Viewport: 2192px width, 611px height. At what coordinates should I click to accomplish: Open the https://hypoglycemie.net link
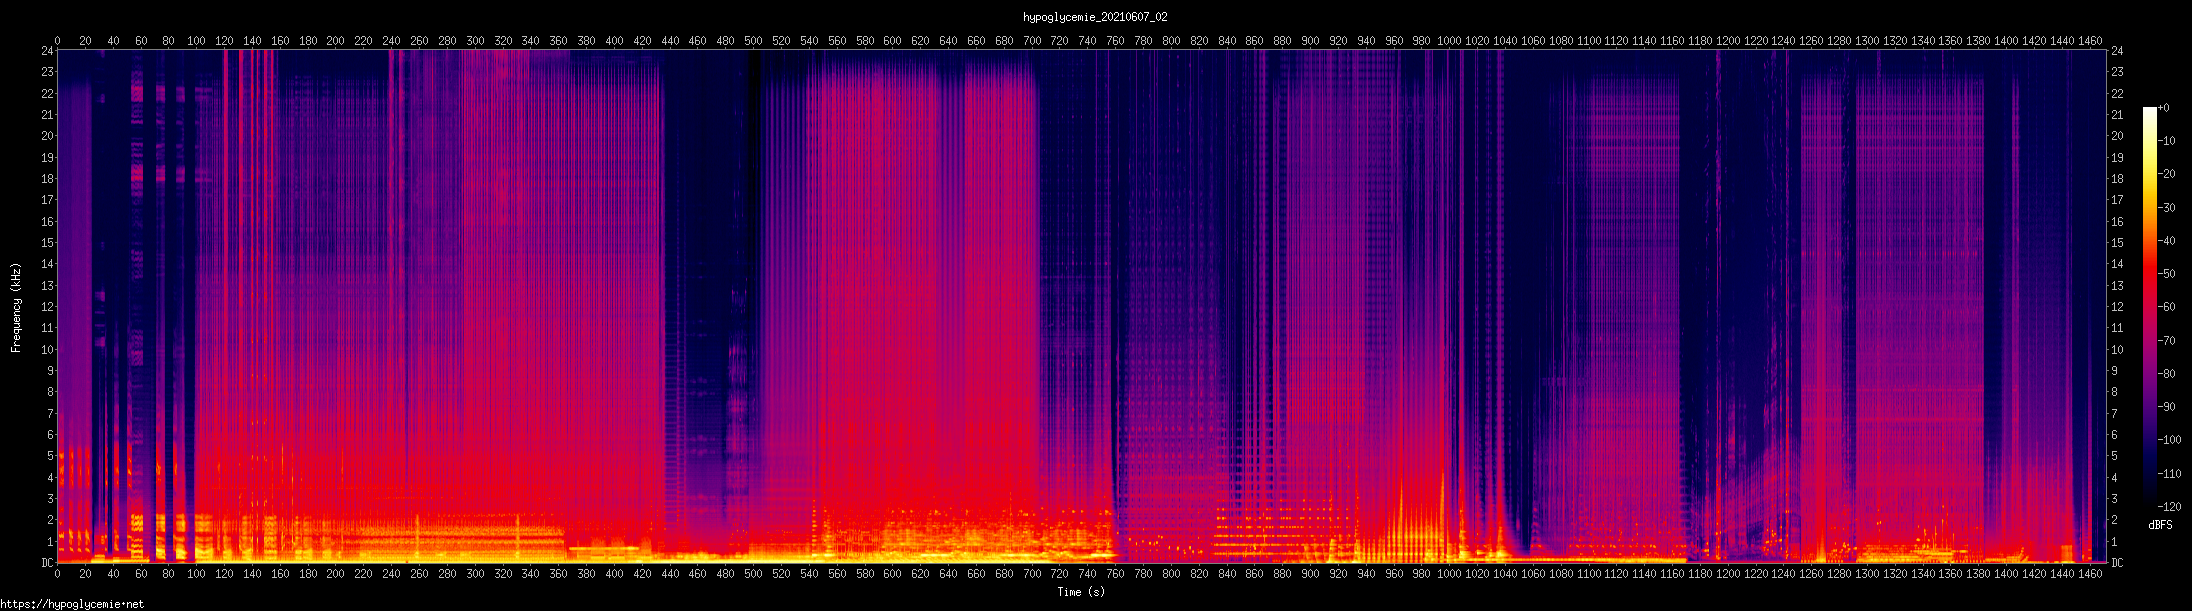(72, 604)
